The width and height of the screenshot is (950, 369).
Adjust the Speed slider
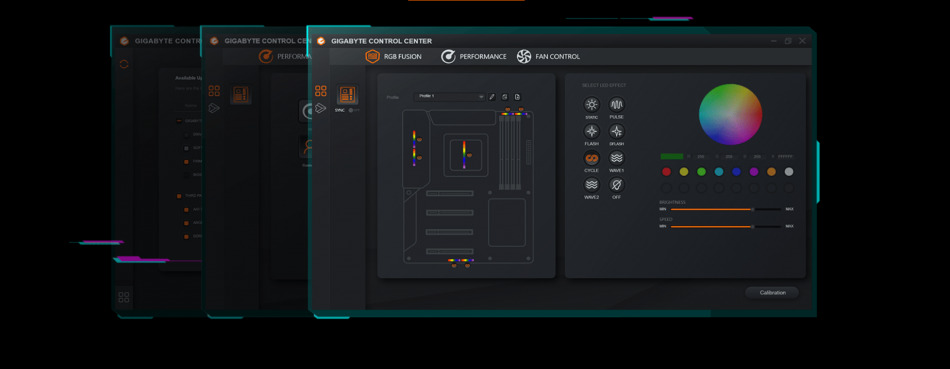click(x=725, y=226)
